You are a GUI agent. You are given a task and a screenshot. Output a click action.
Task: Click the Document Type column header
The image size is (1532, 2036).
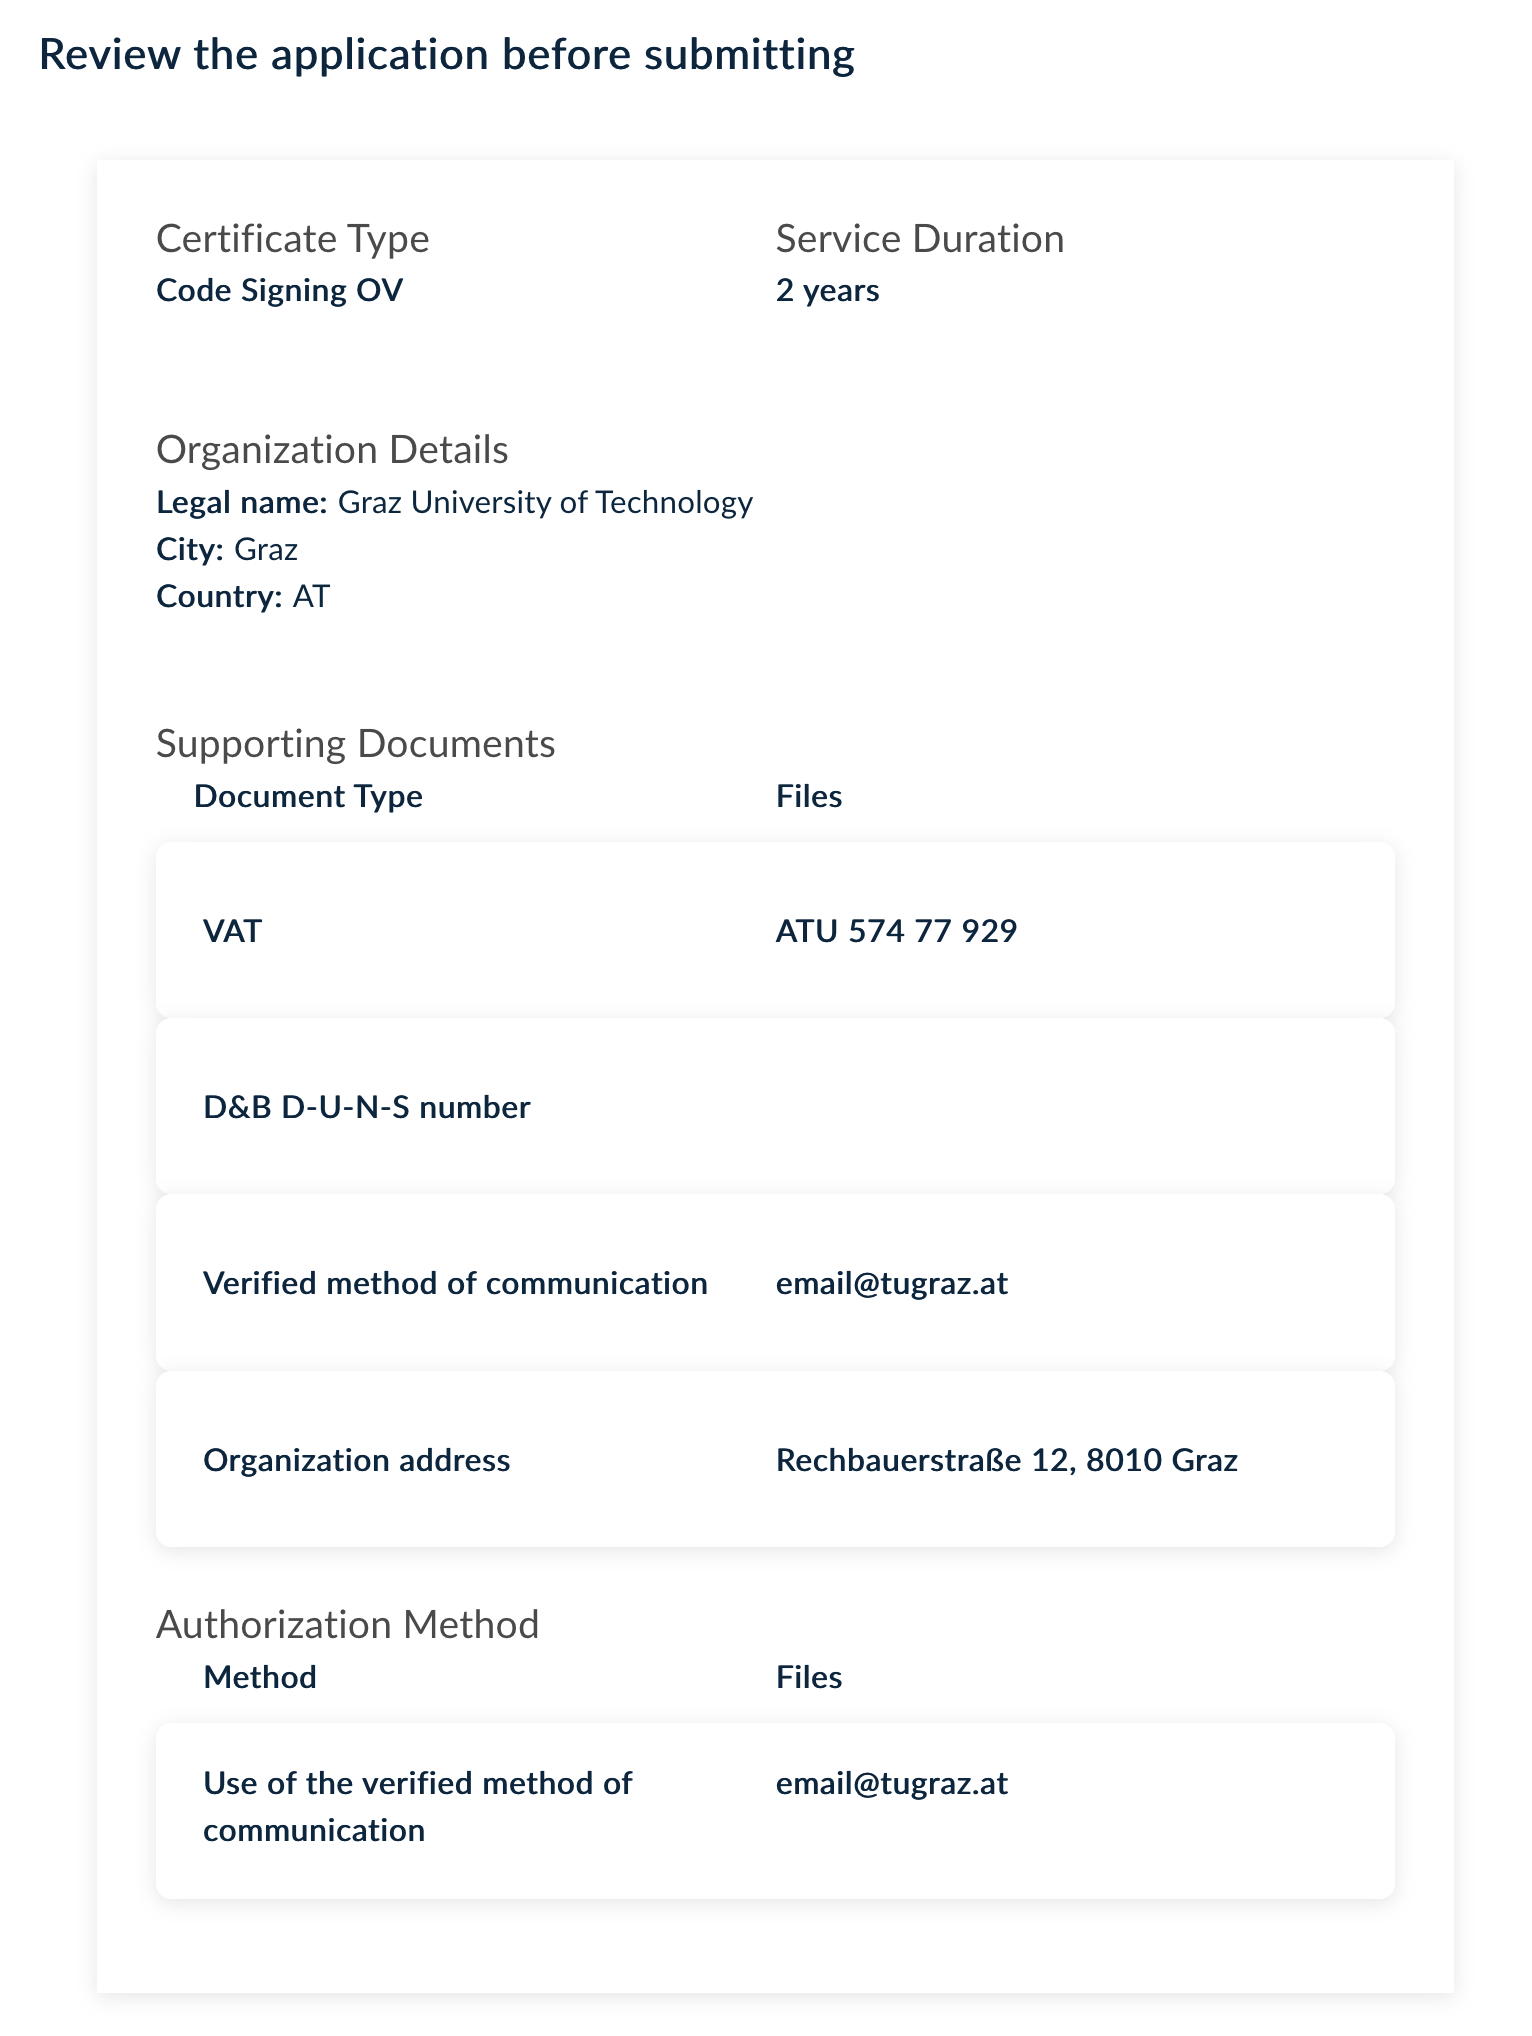(x=308, y=796)
